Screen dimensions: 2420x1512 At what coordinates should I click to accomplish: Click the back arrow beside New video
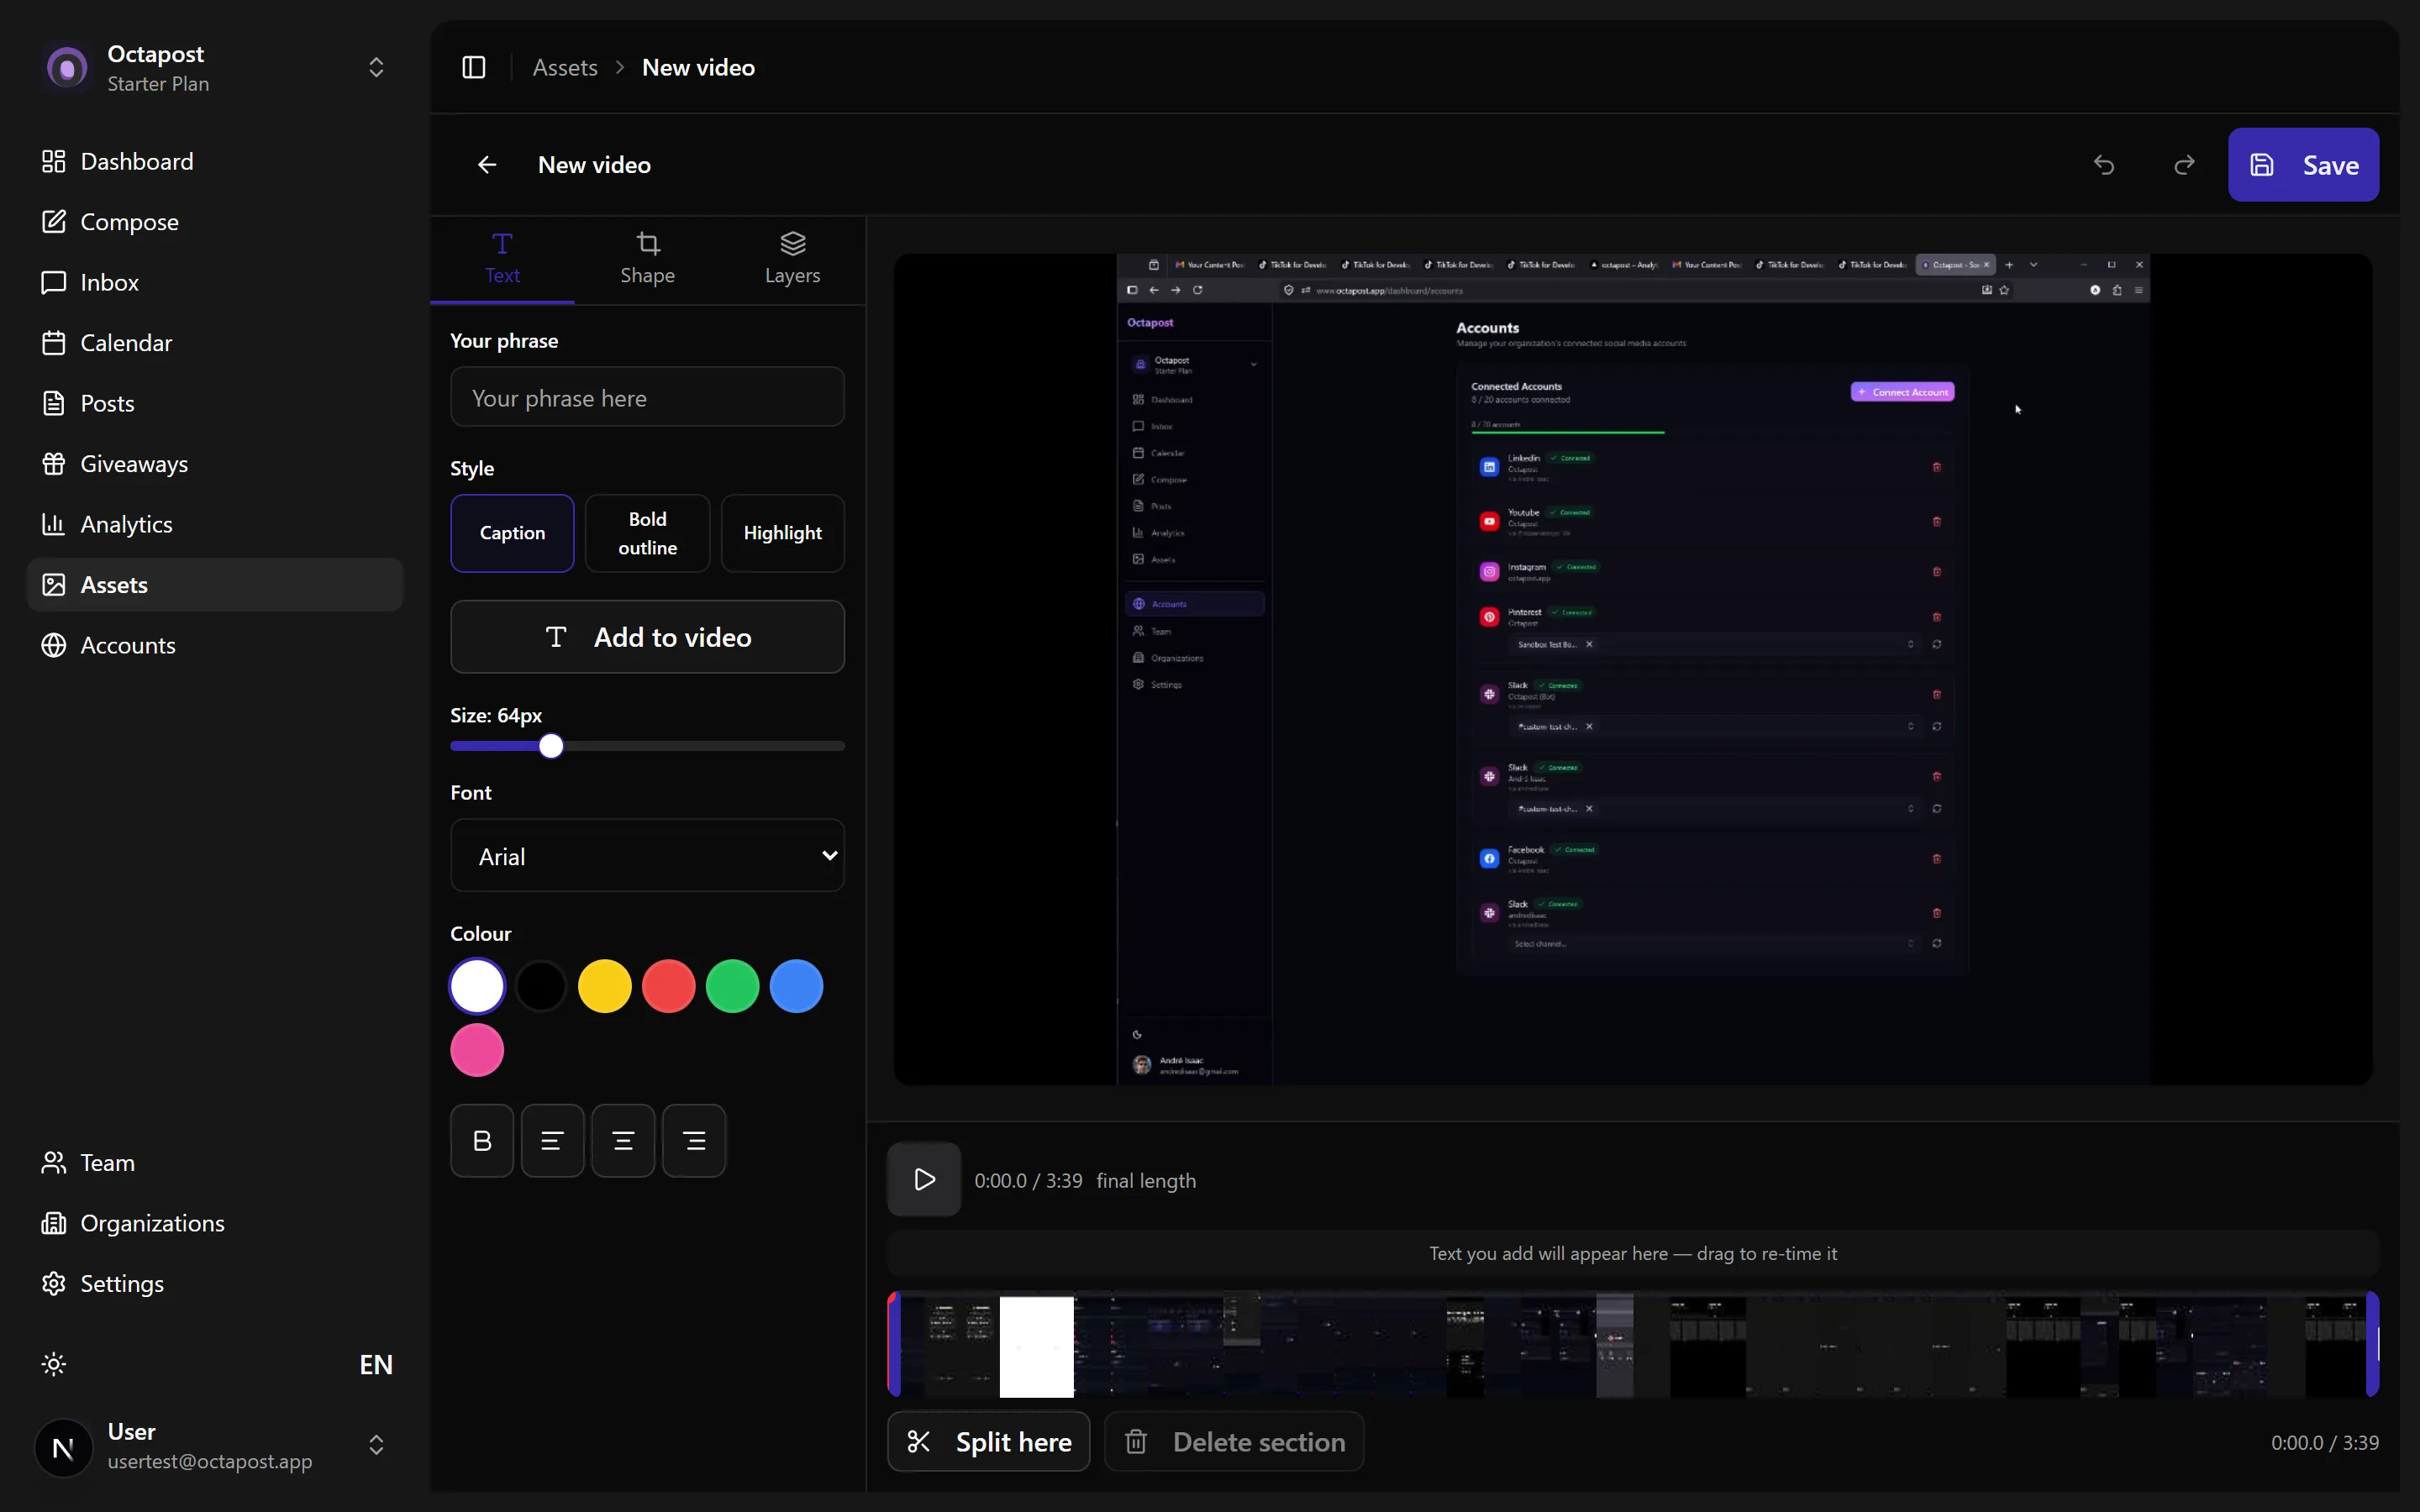[487, 165]
